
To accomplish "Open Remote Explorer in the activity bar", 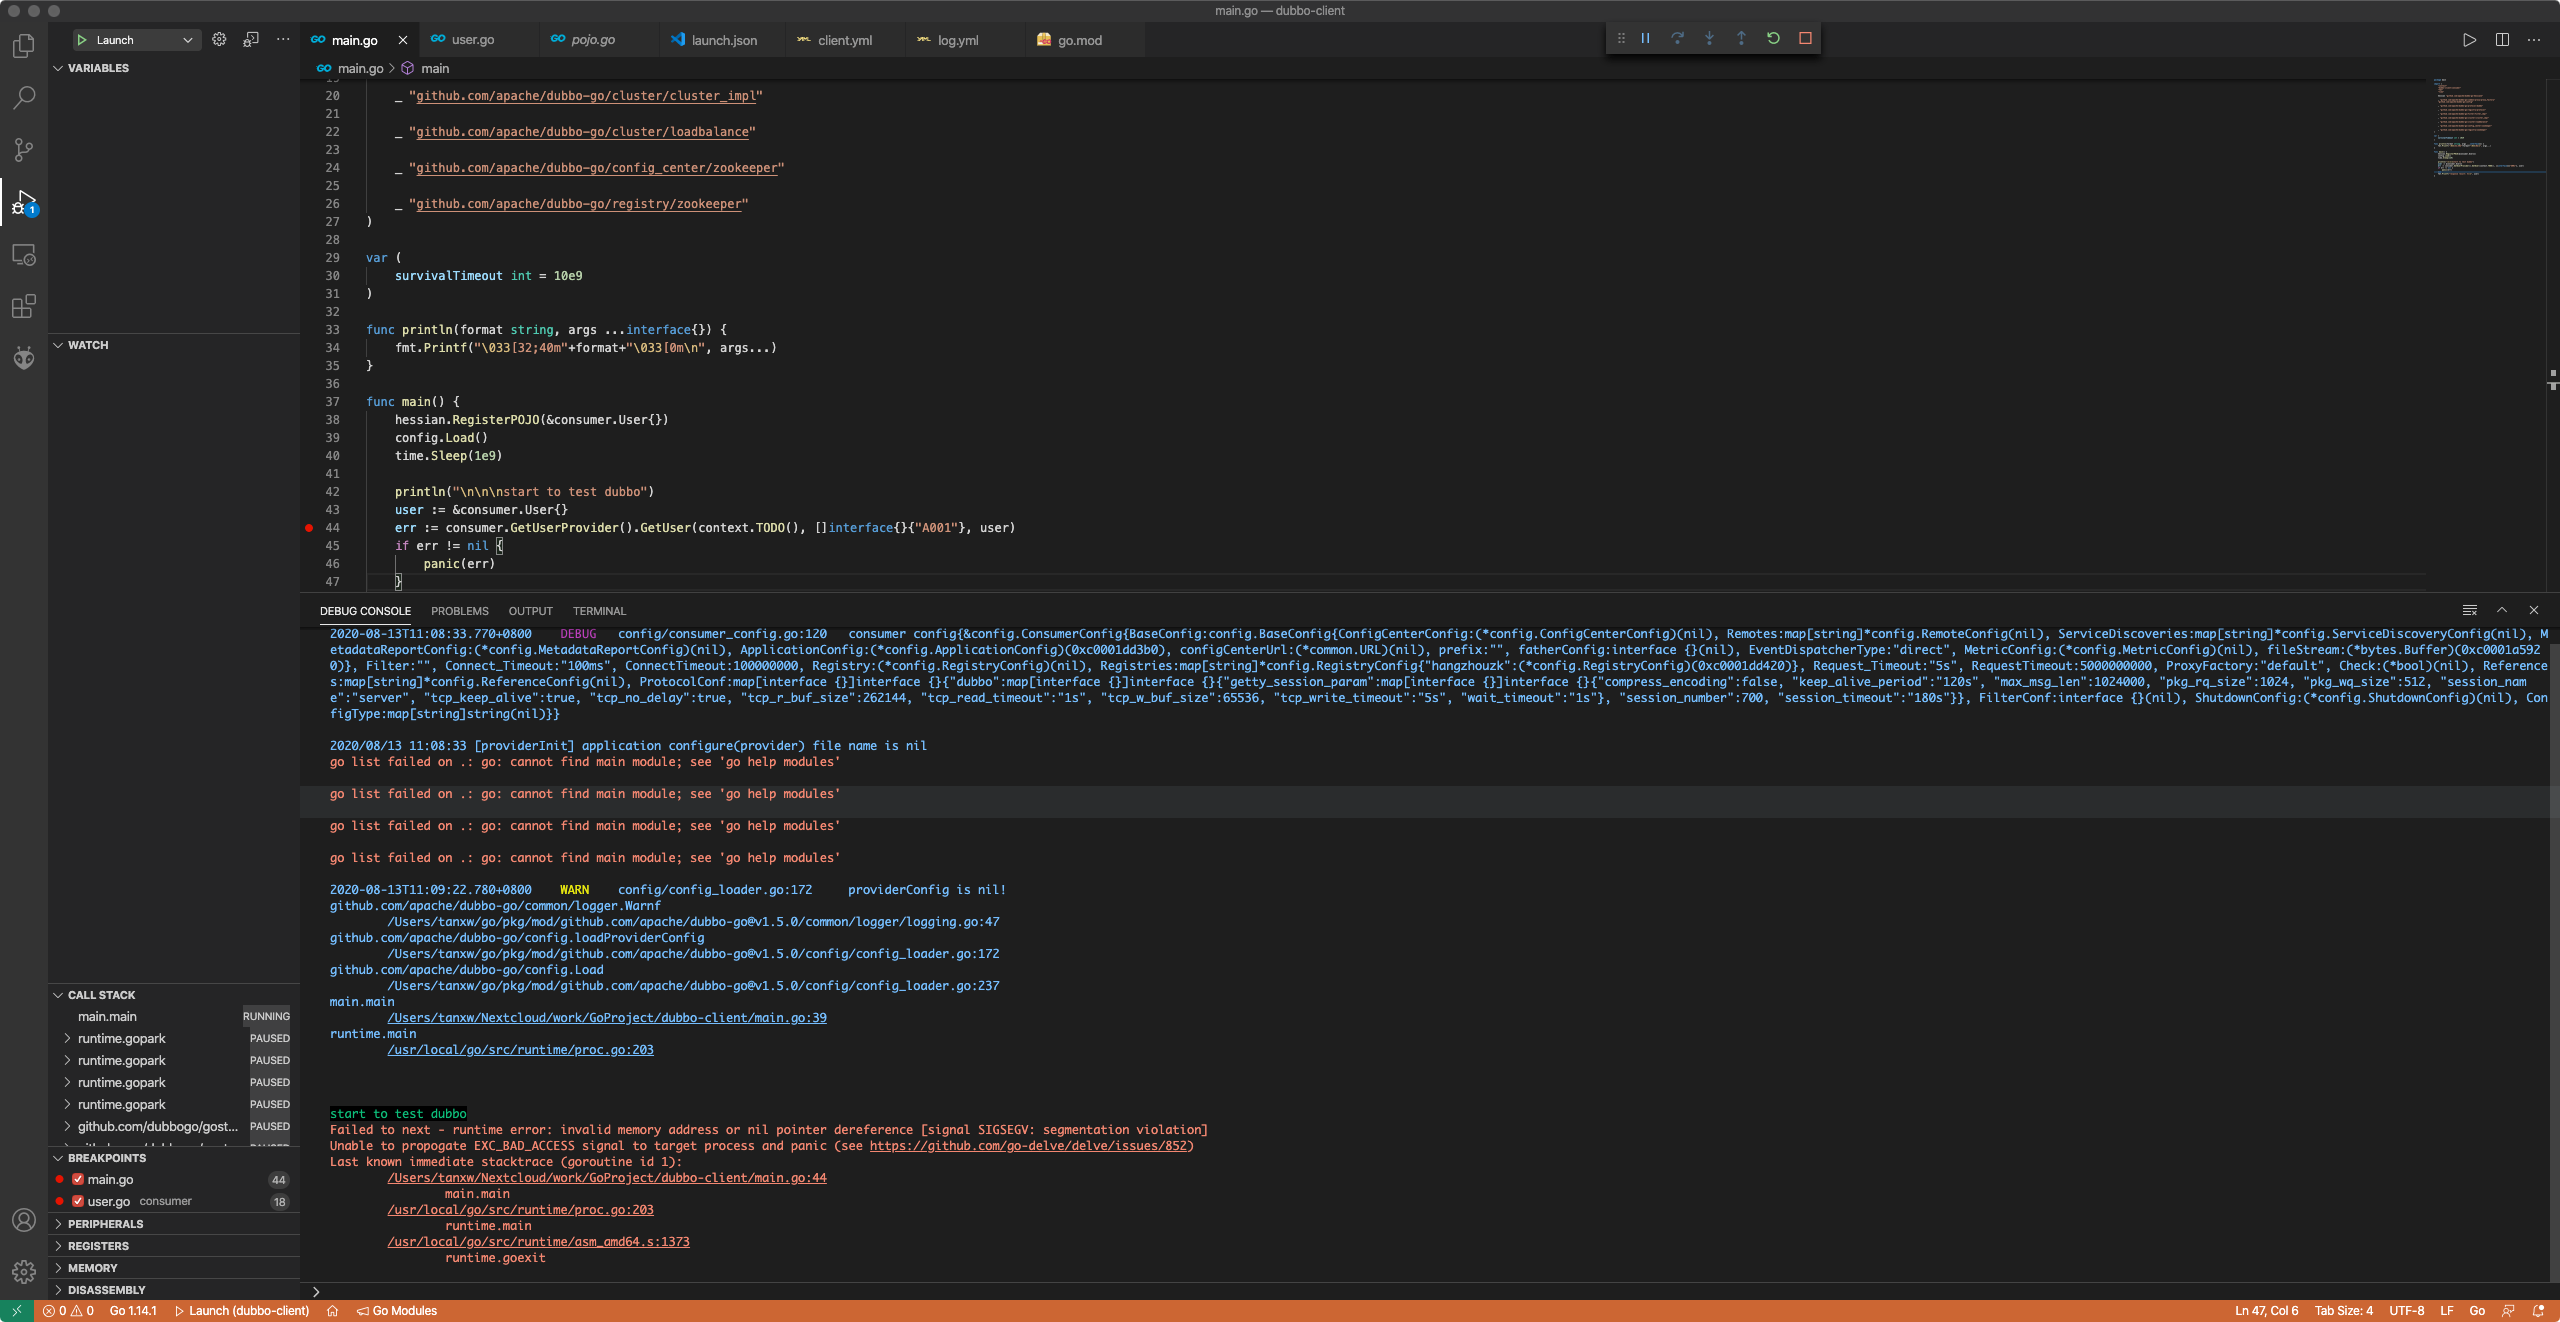I will [x=24, y=256].
